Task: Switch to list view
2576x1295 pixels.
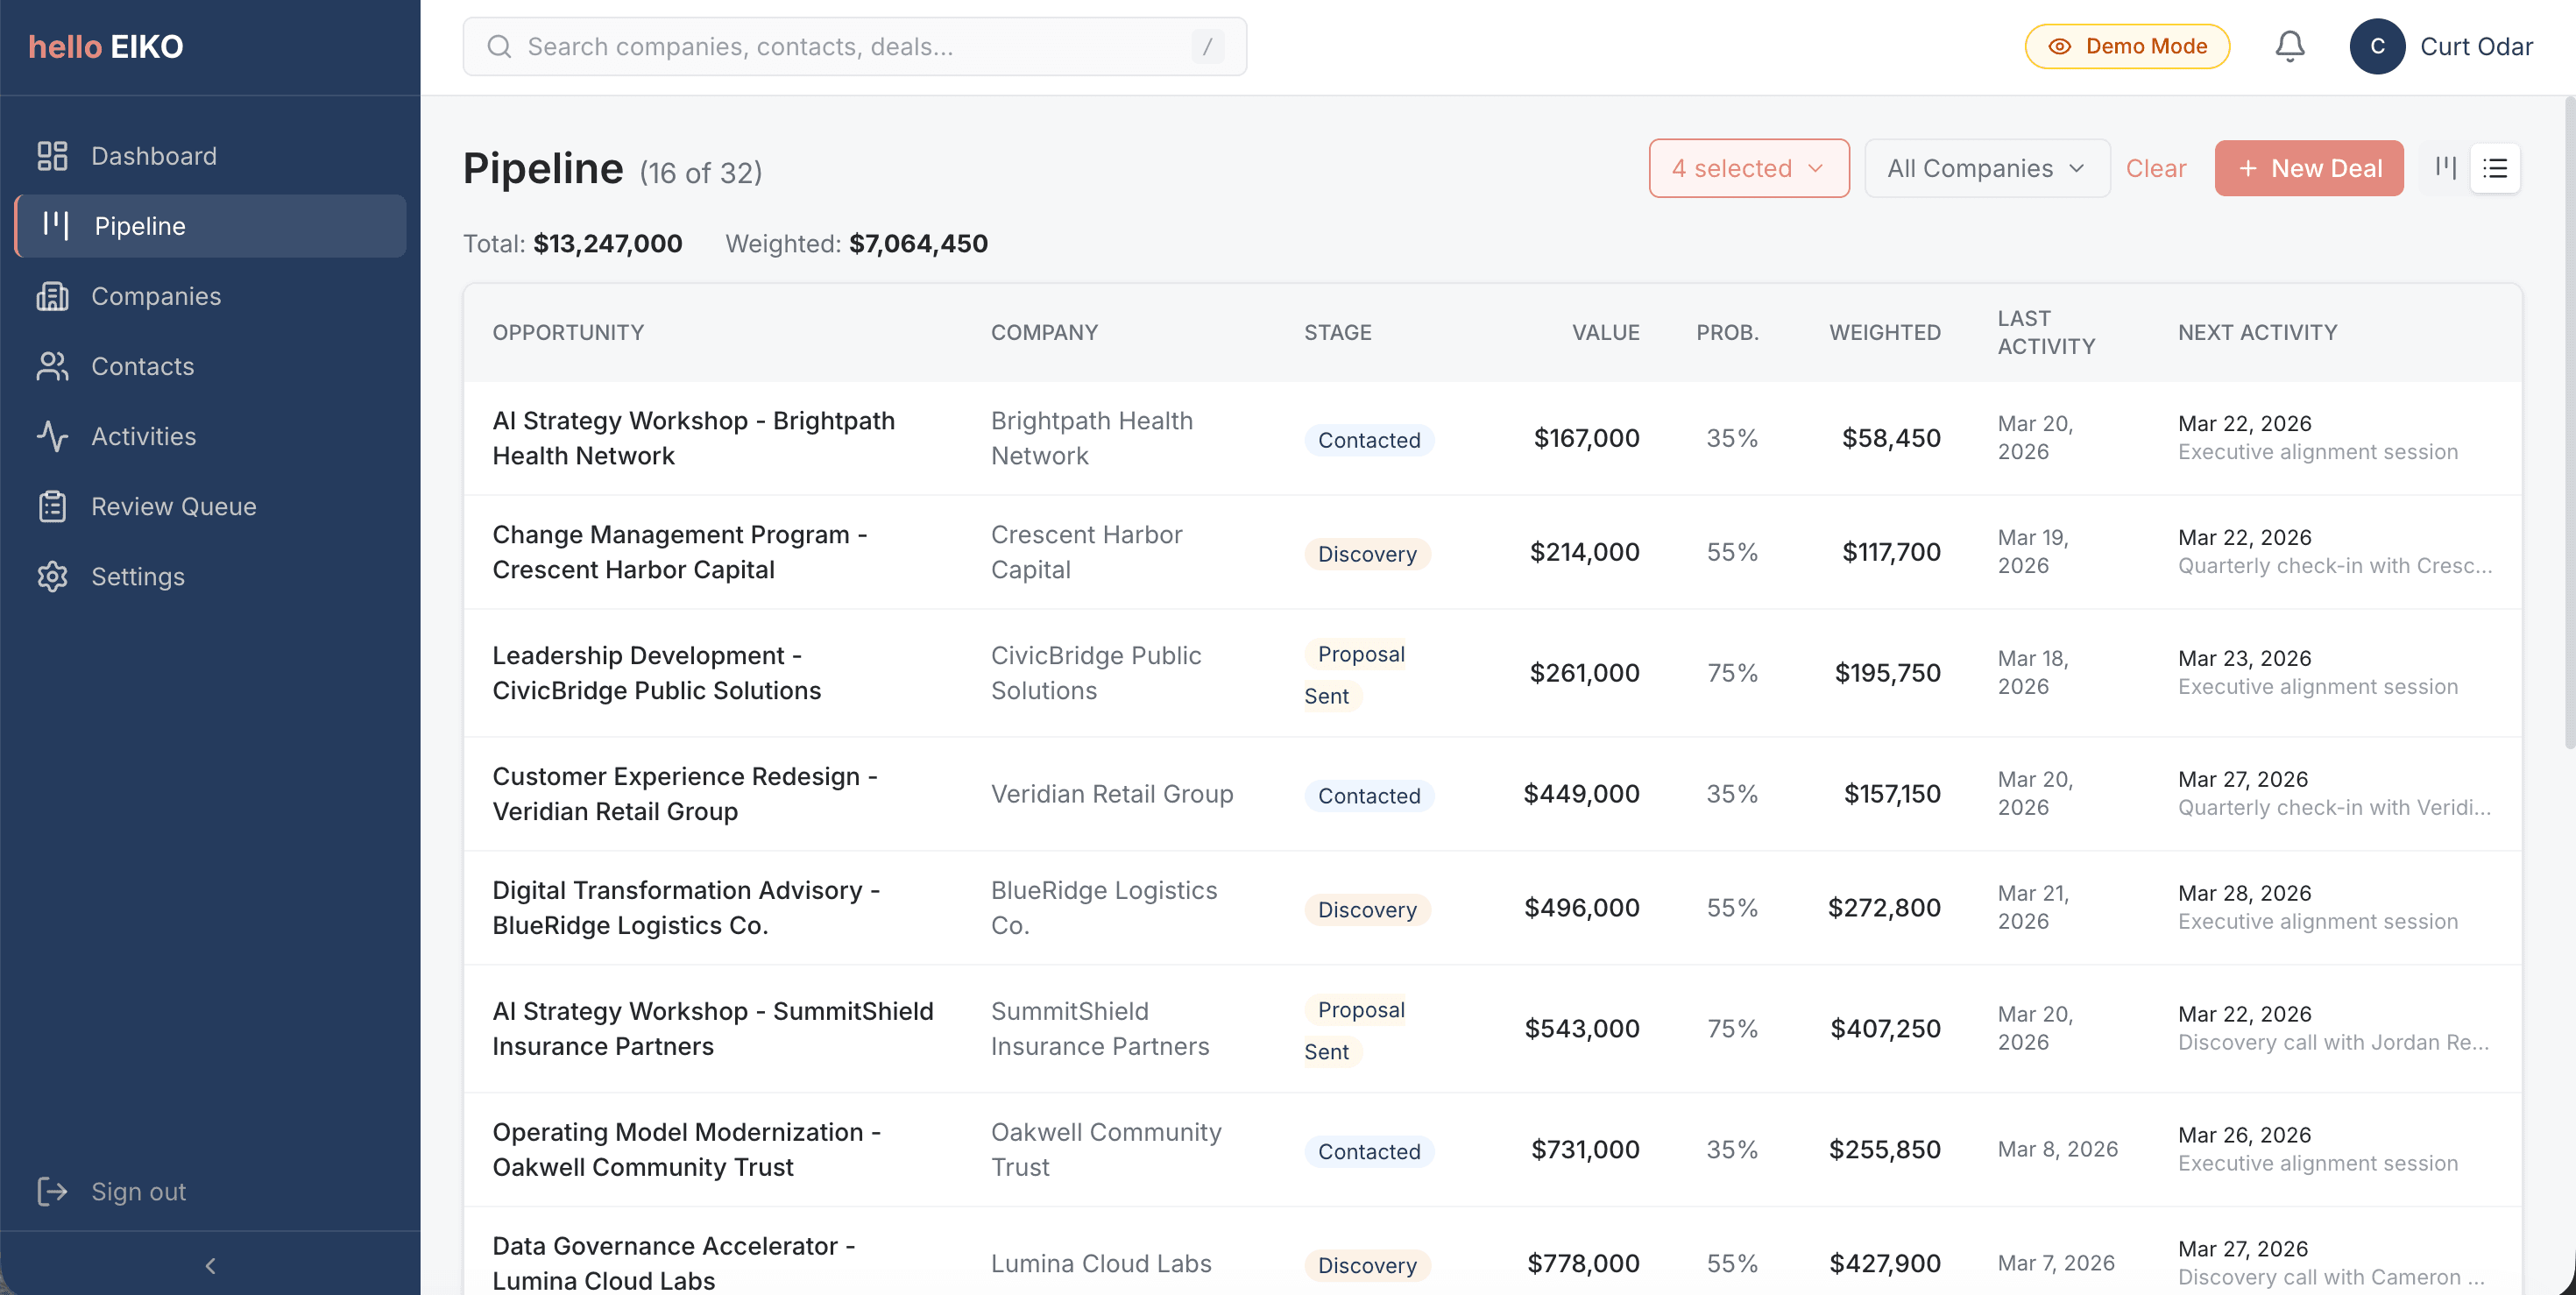Action: pos(2495,168)
